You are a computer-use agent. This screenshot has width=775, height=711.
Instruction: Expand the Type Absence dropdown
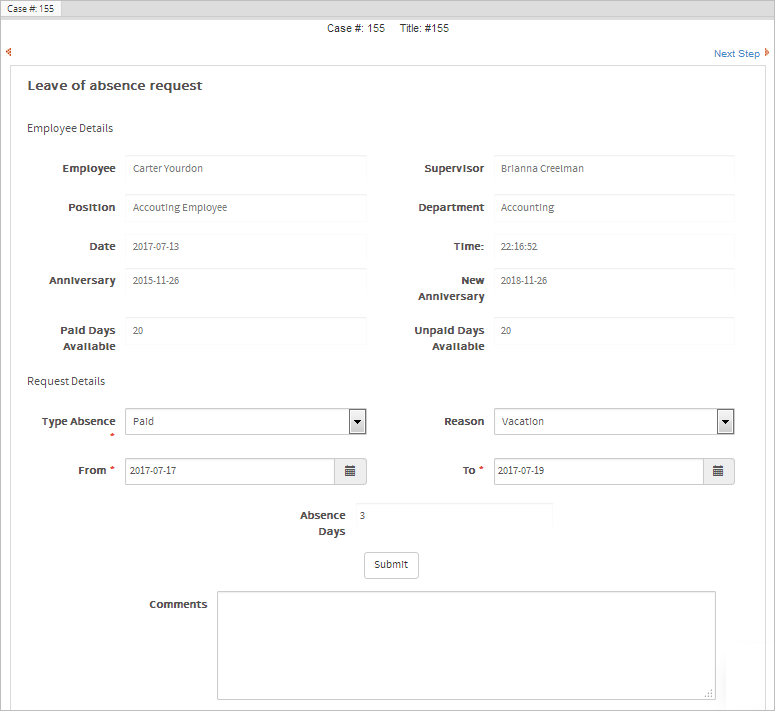357,422
